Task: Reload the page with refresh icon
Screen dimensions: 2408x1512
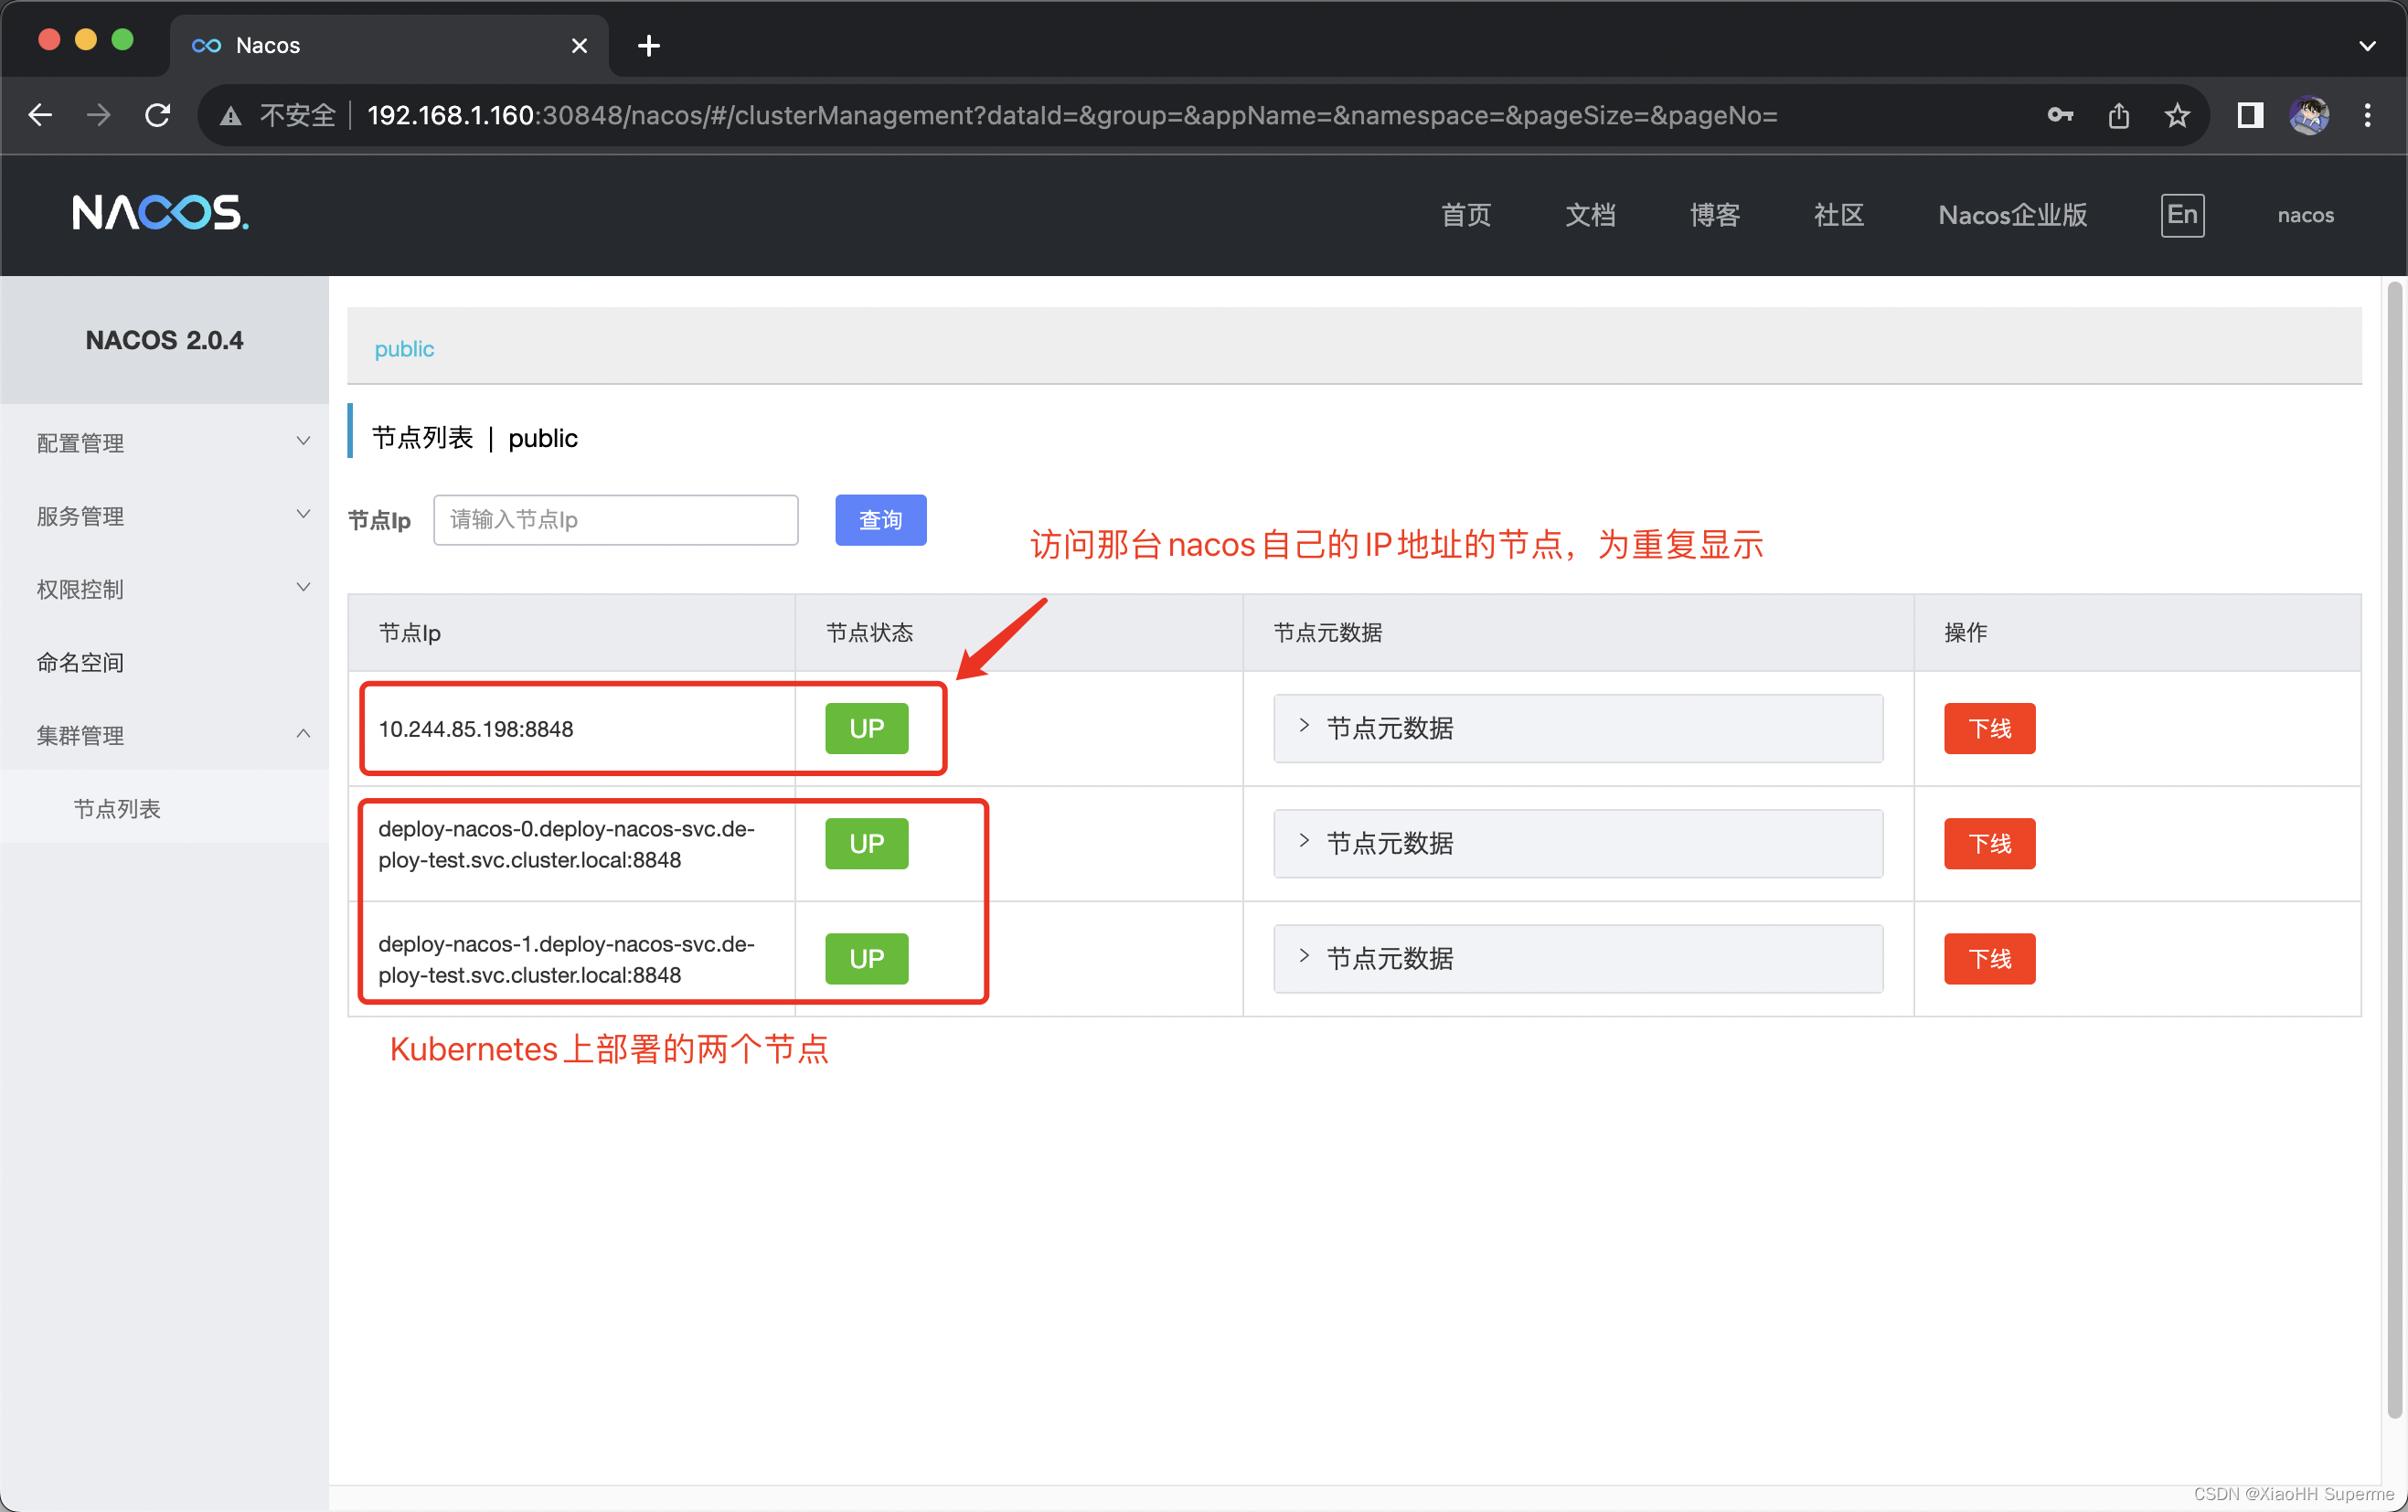Action: tap(158, 115)
